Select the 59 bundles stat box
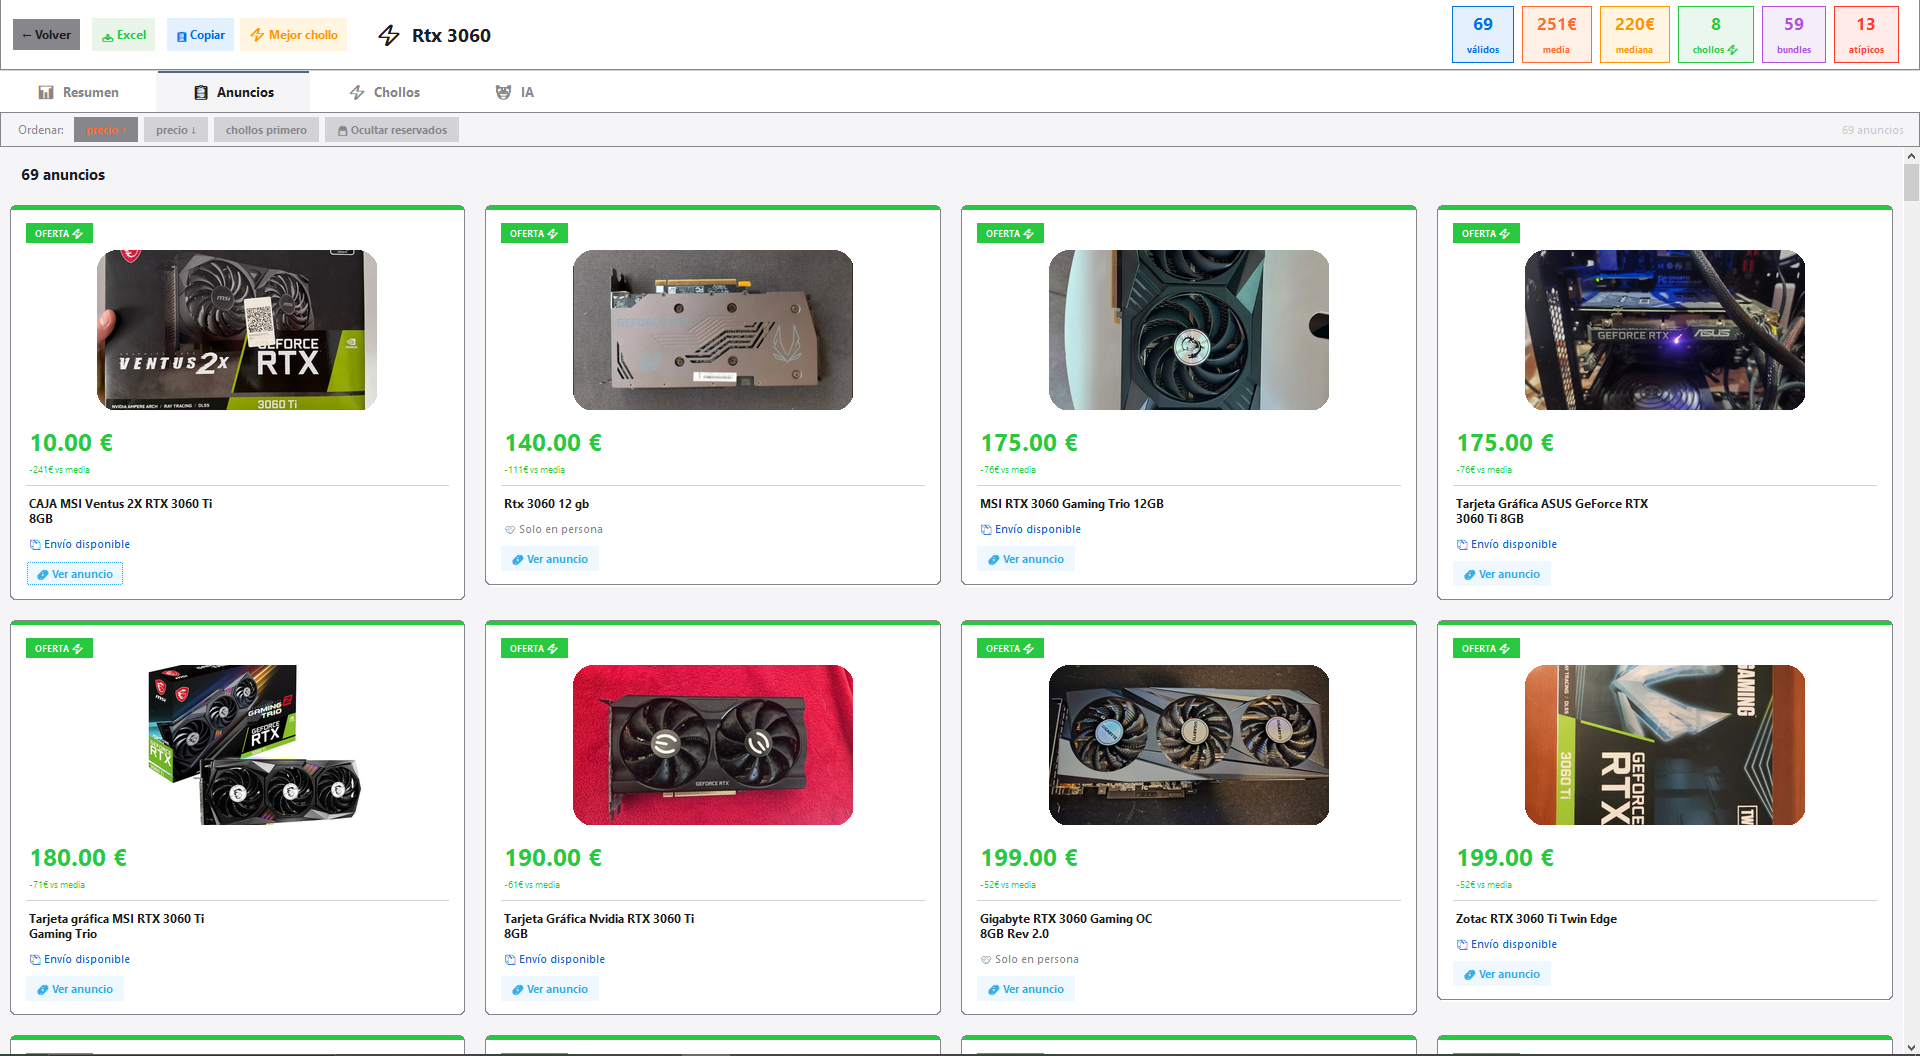This screenshot has width=1920, height=1056. pyautogui.click(x=1794, y=35)
